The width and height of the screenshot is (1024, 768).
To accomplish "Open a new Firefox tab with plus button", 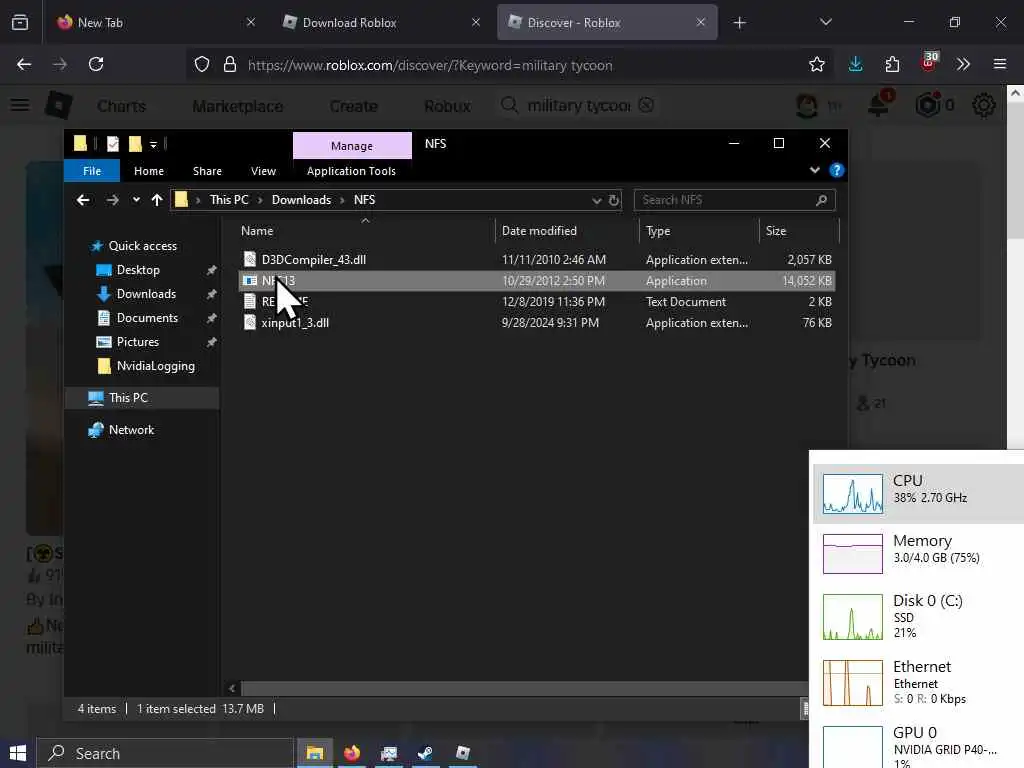I will [739, 23].
